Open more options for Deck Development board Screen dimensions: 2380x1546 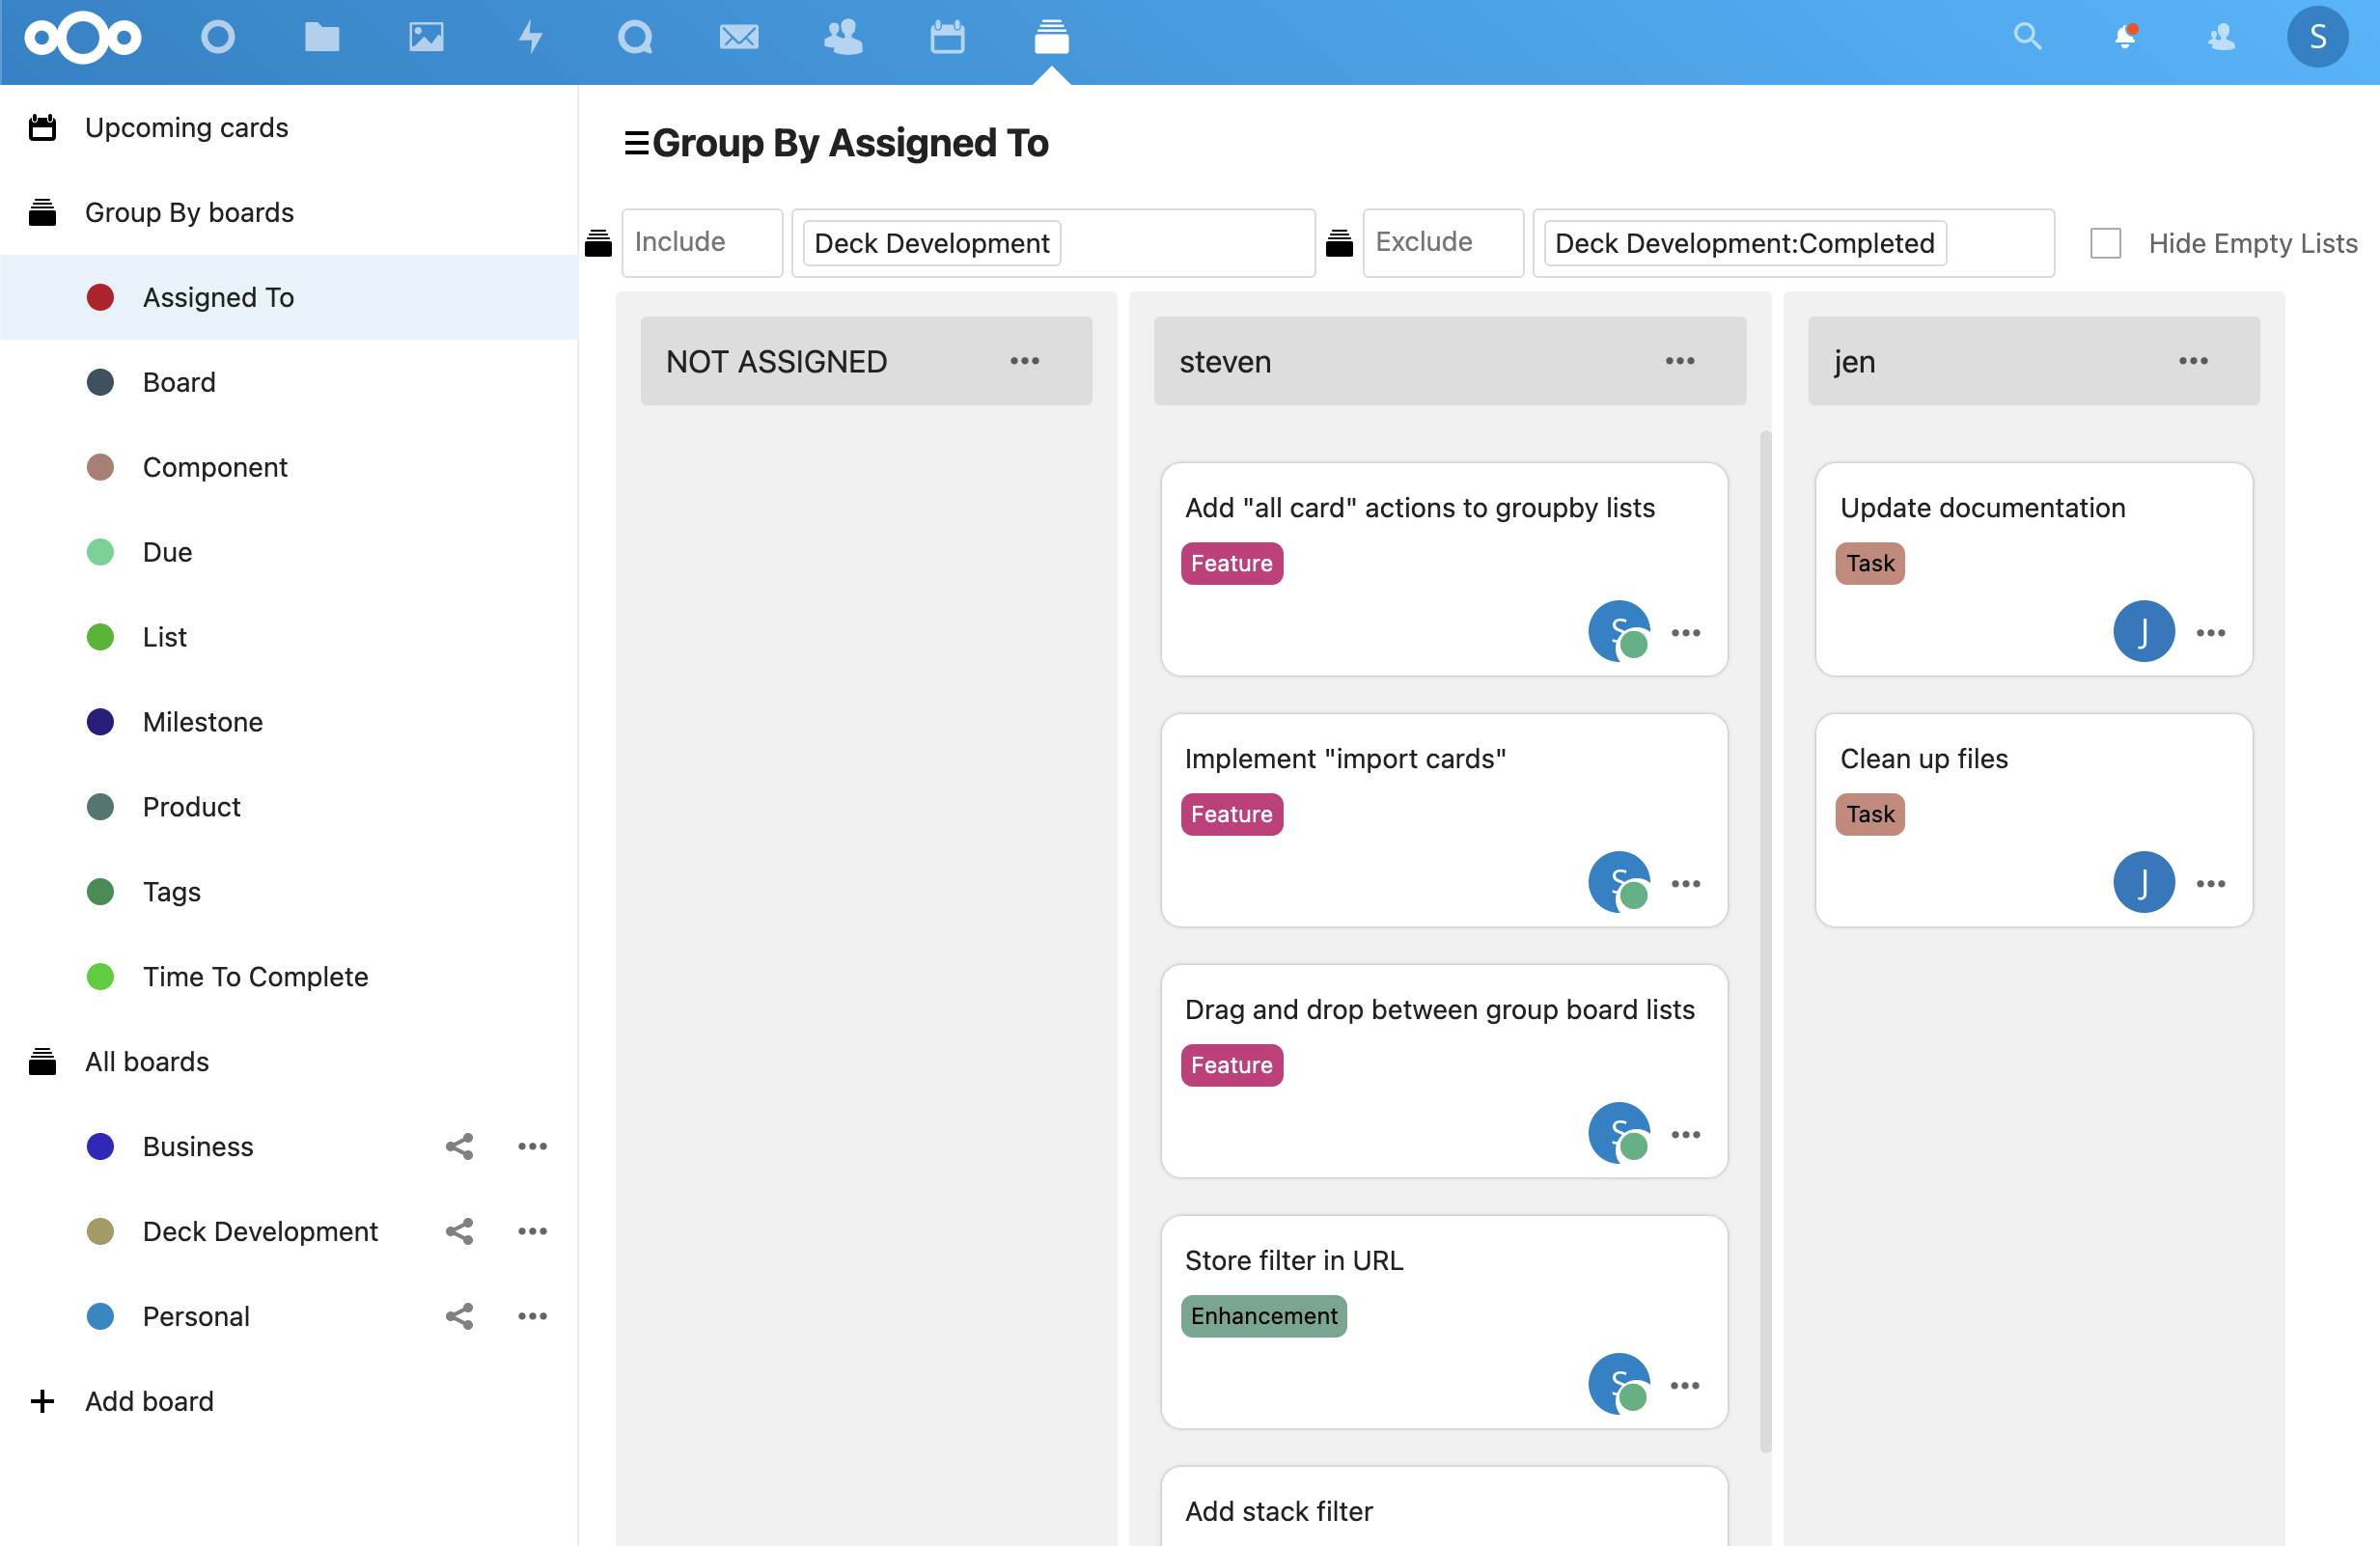pos(532,1231)
